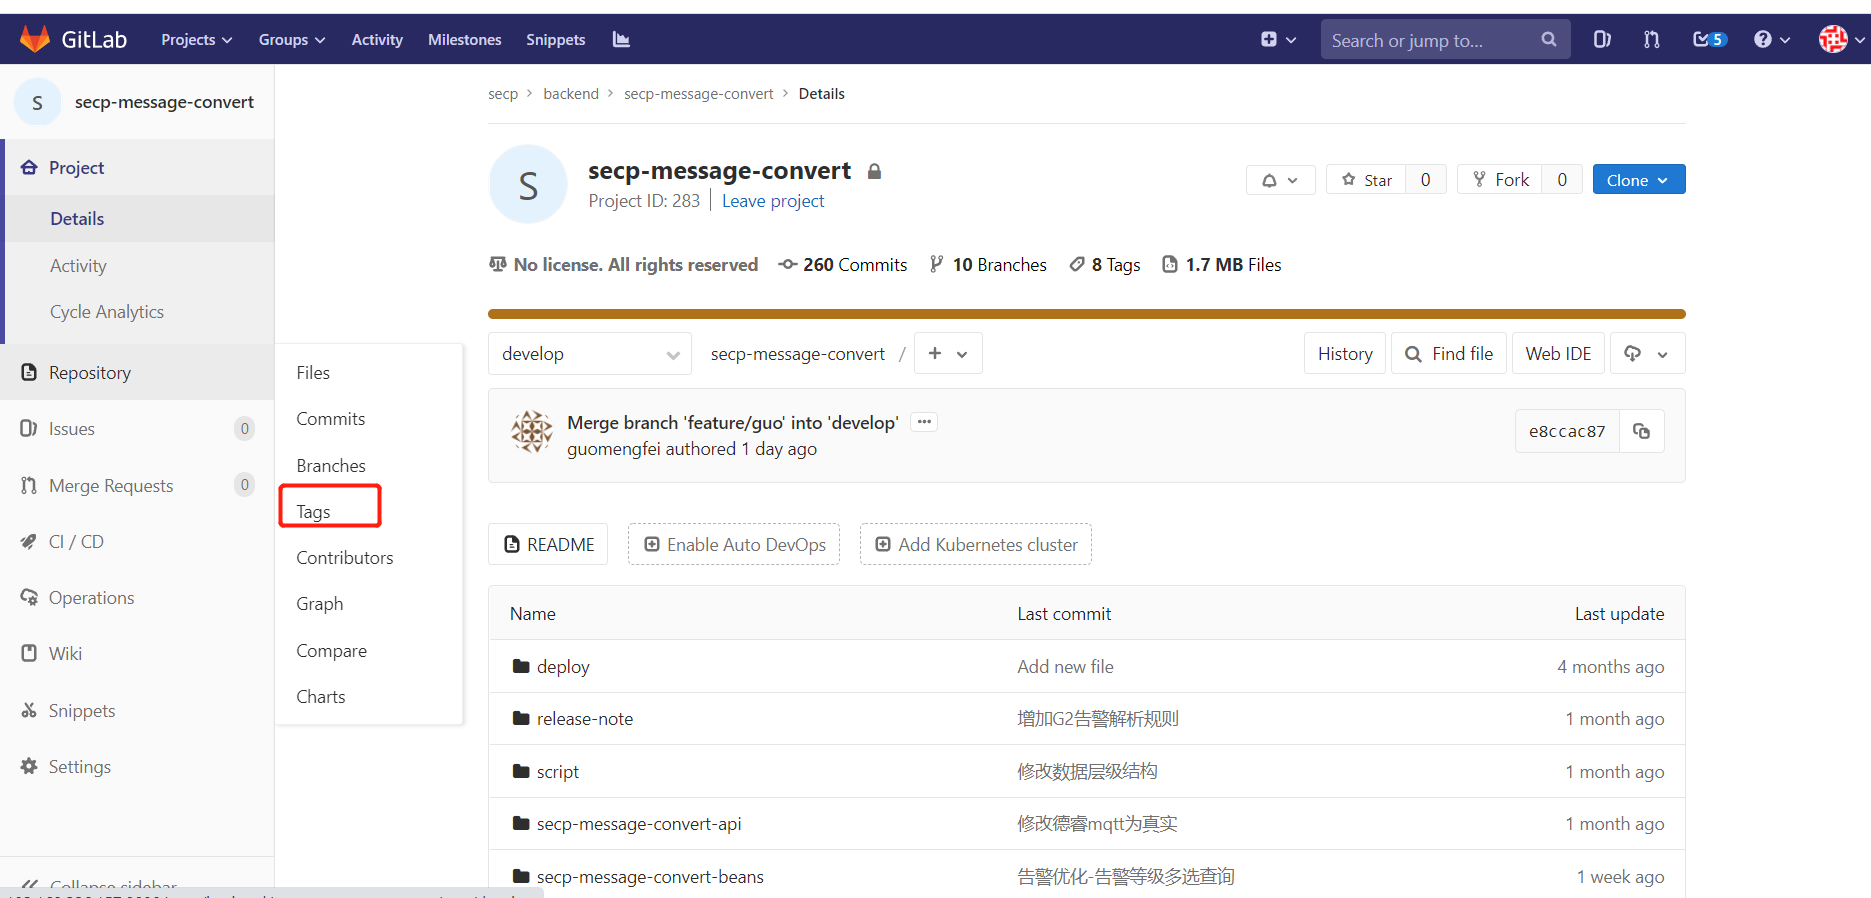Open the new item plus dropdown in top bar
The width and height of the screenshot is (1871, 898).
click(x=1278, y=39)
